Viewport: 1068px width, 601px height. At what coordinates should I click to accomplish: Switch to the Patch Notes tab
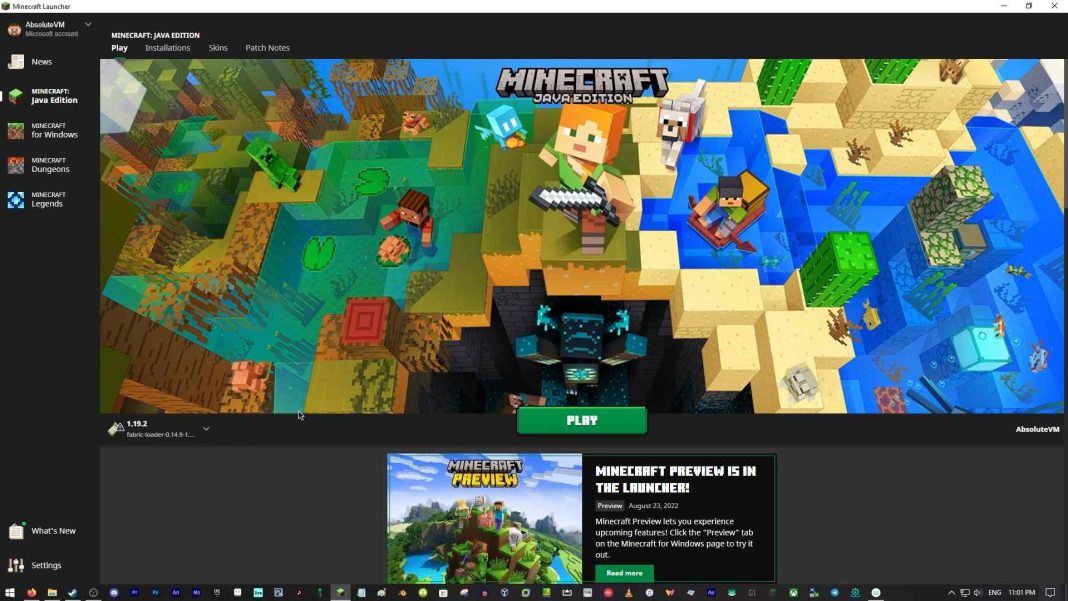[x=267, y=48]
